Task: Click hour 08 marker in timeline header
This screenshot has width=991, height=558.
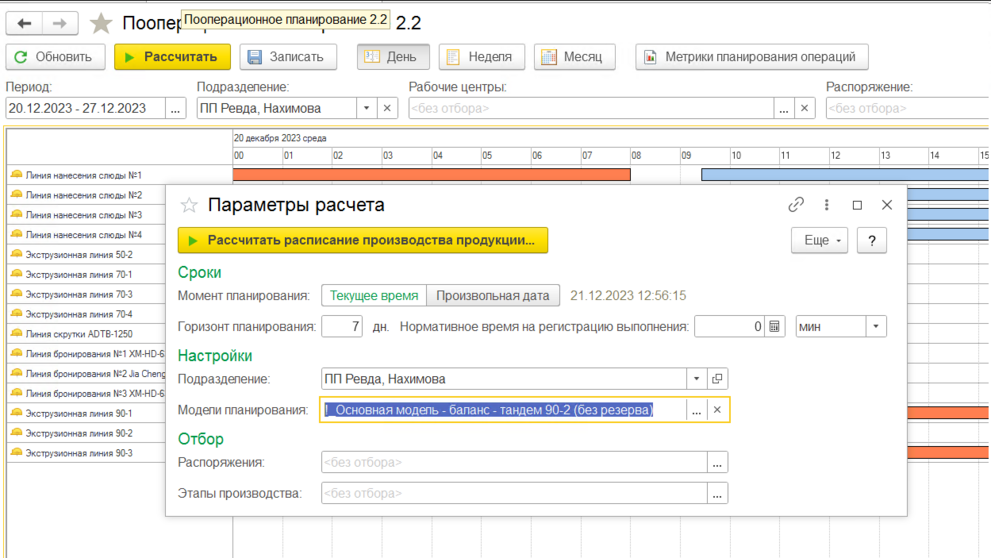Action: point(636,155)
